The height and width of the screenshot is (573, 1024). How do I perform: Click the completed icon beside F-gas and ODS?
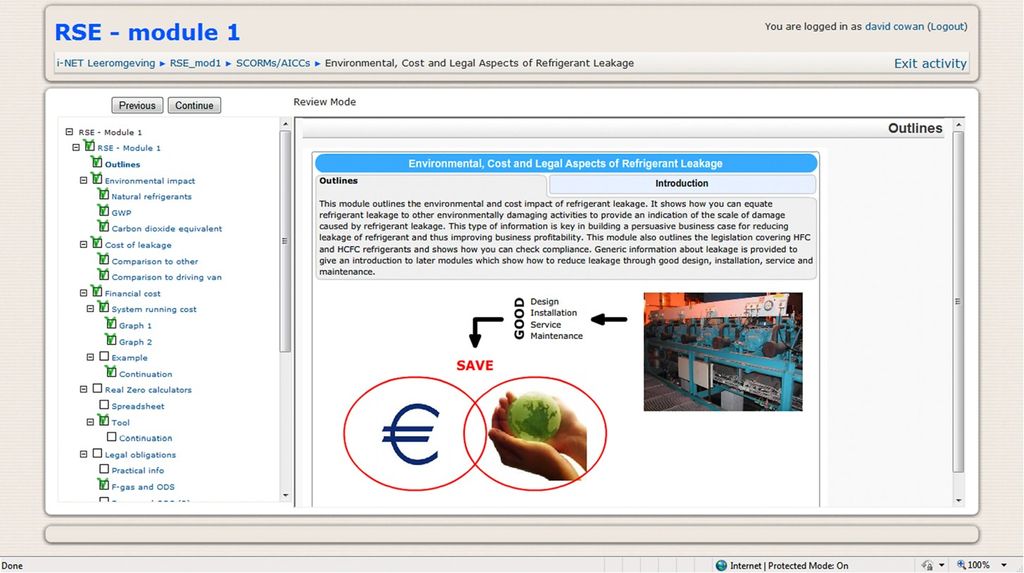tap(104, 486)
